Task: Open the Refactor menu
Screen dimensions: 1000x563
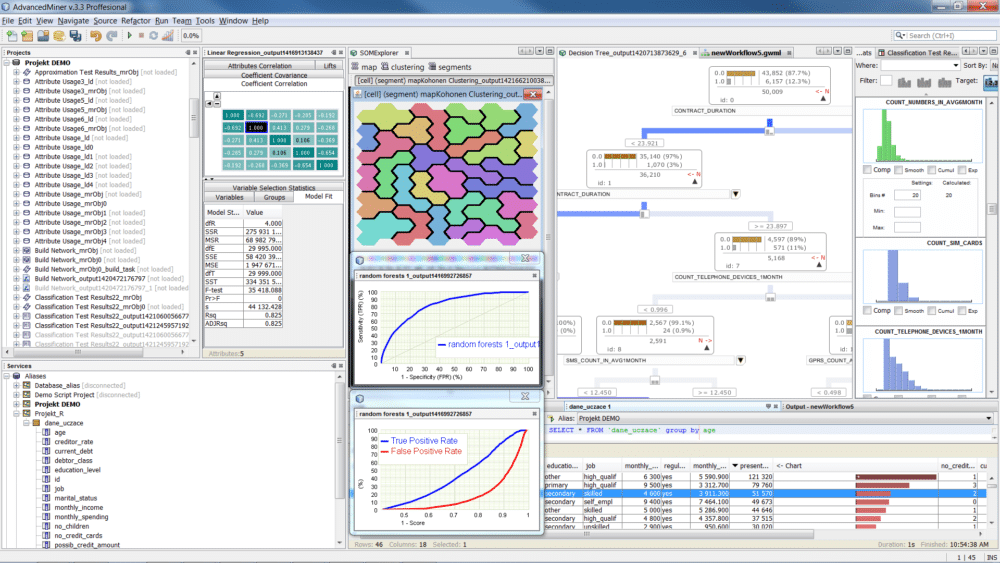Action: 135,20
